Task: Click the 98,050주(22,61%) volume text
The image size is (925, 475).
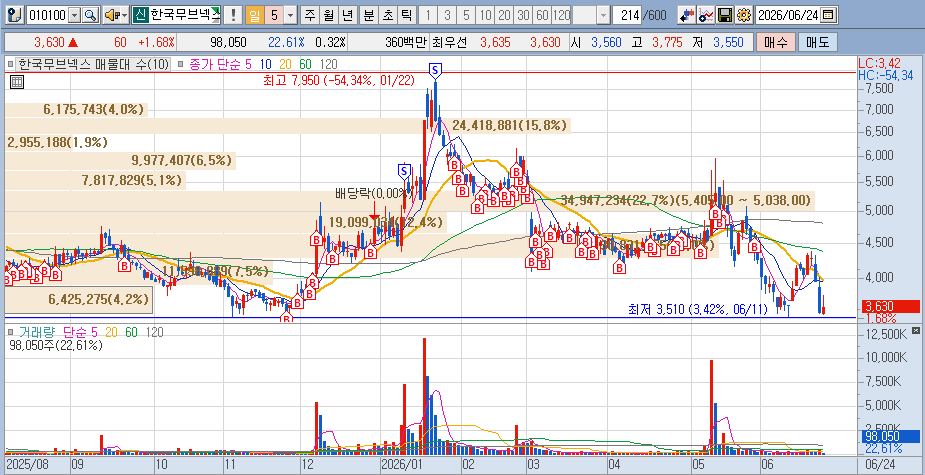Action: (x=56, y=346)
